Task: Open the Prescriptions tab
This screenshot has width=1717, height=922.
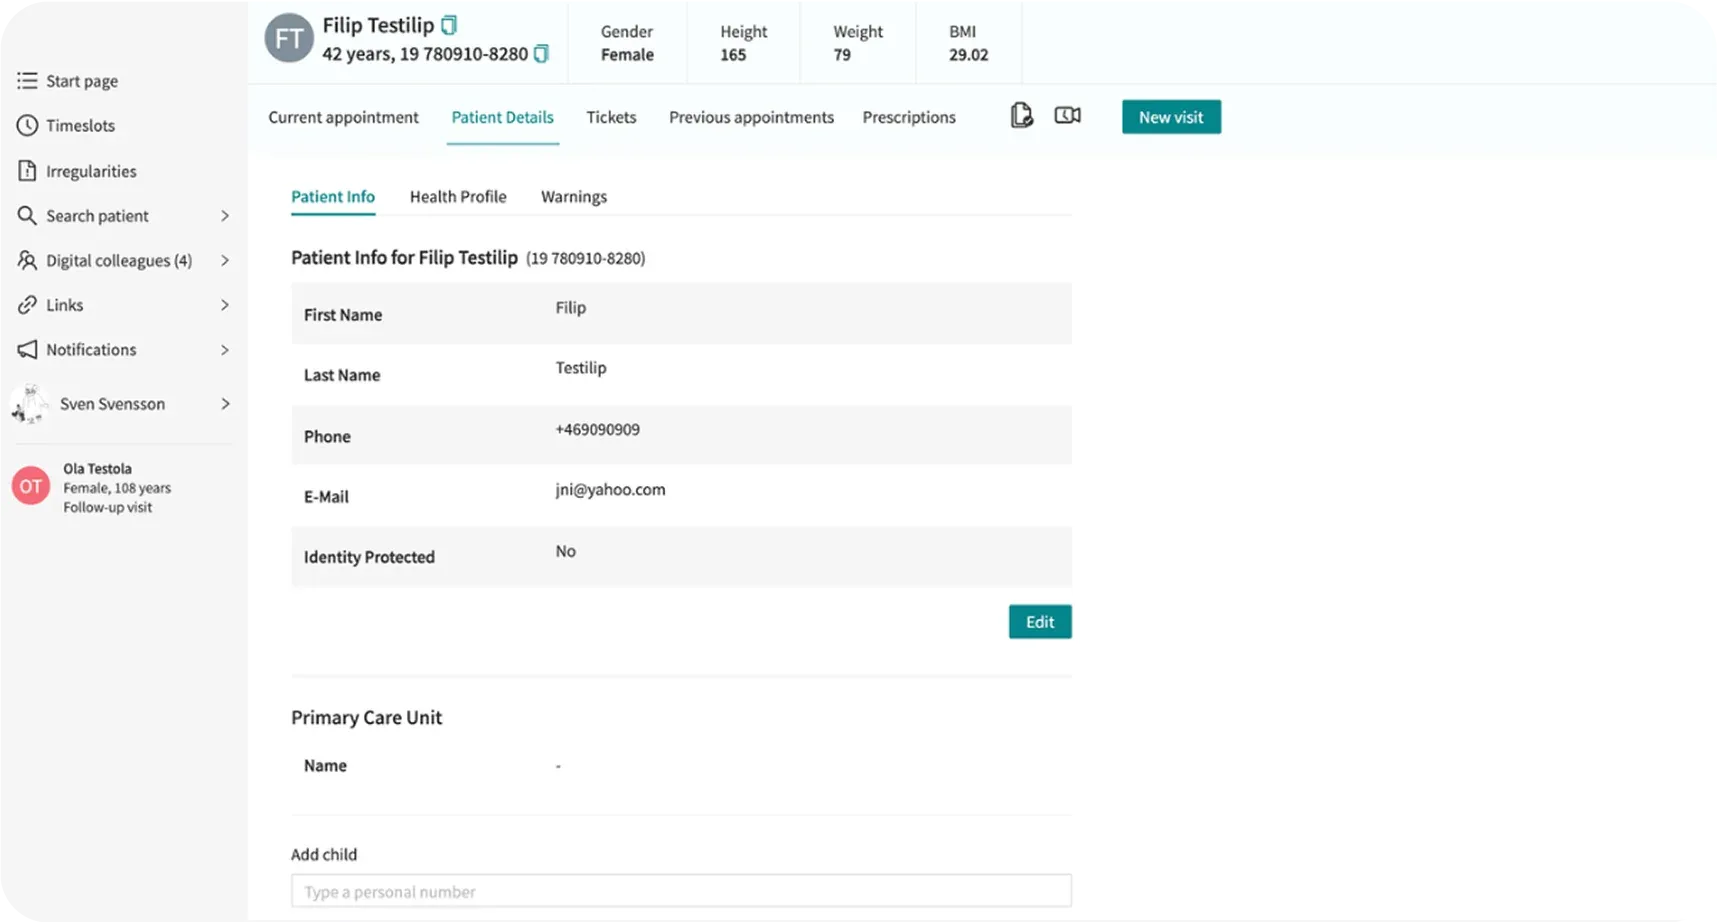Action: (x=909, y=117)
